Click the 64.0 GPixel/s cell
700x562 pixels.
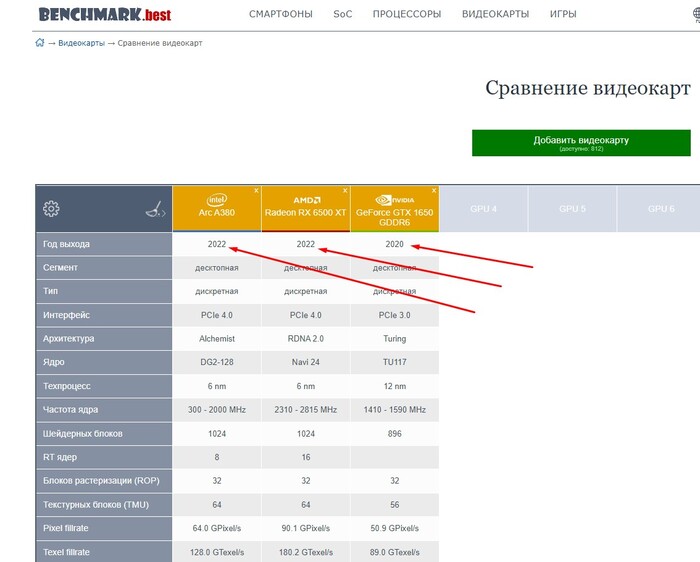[x=217, y=528]
